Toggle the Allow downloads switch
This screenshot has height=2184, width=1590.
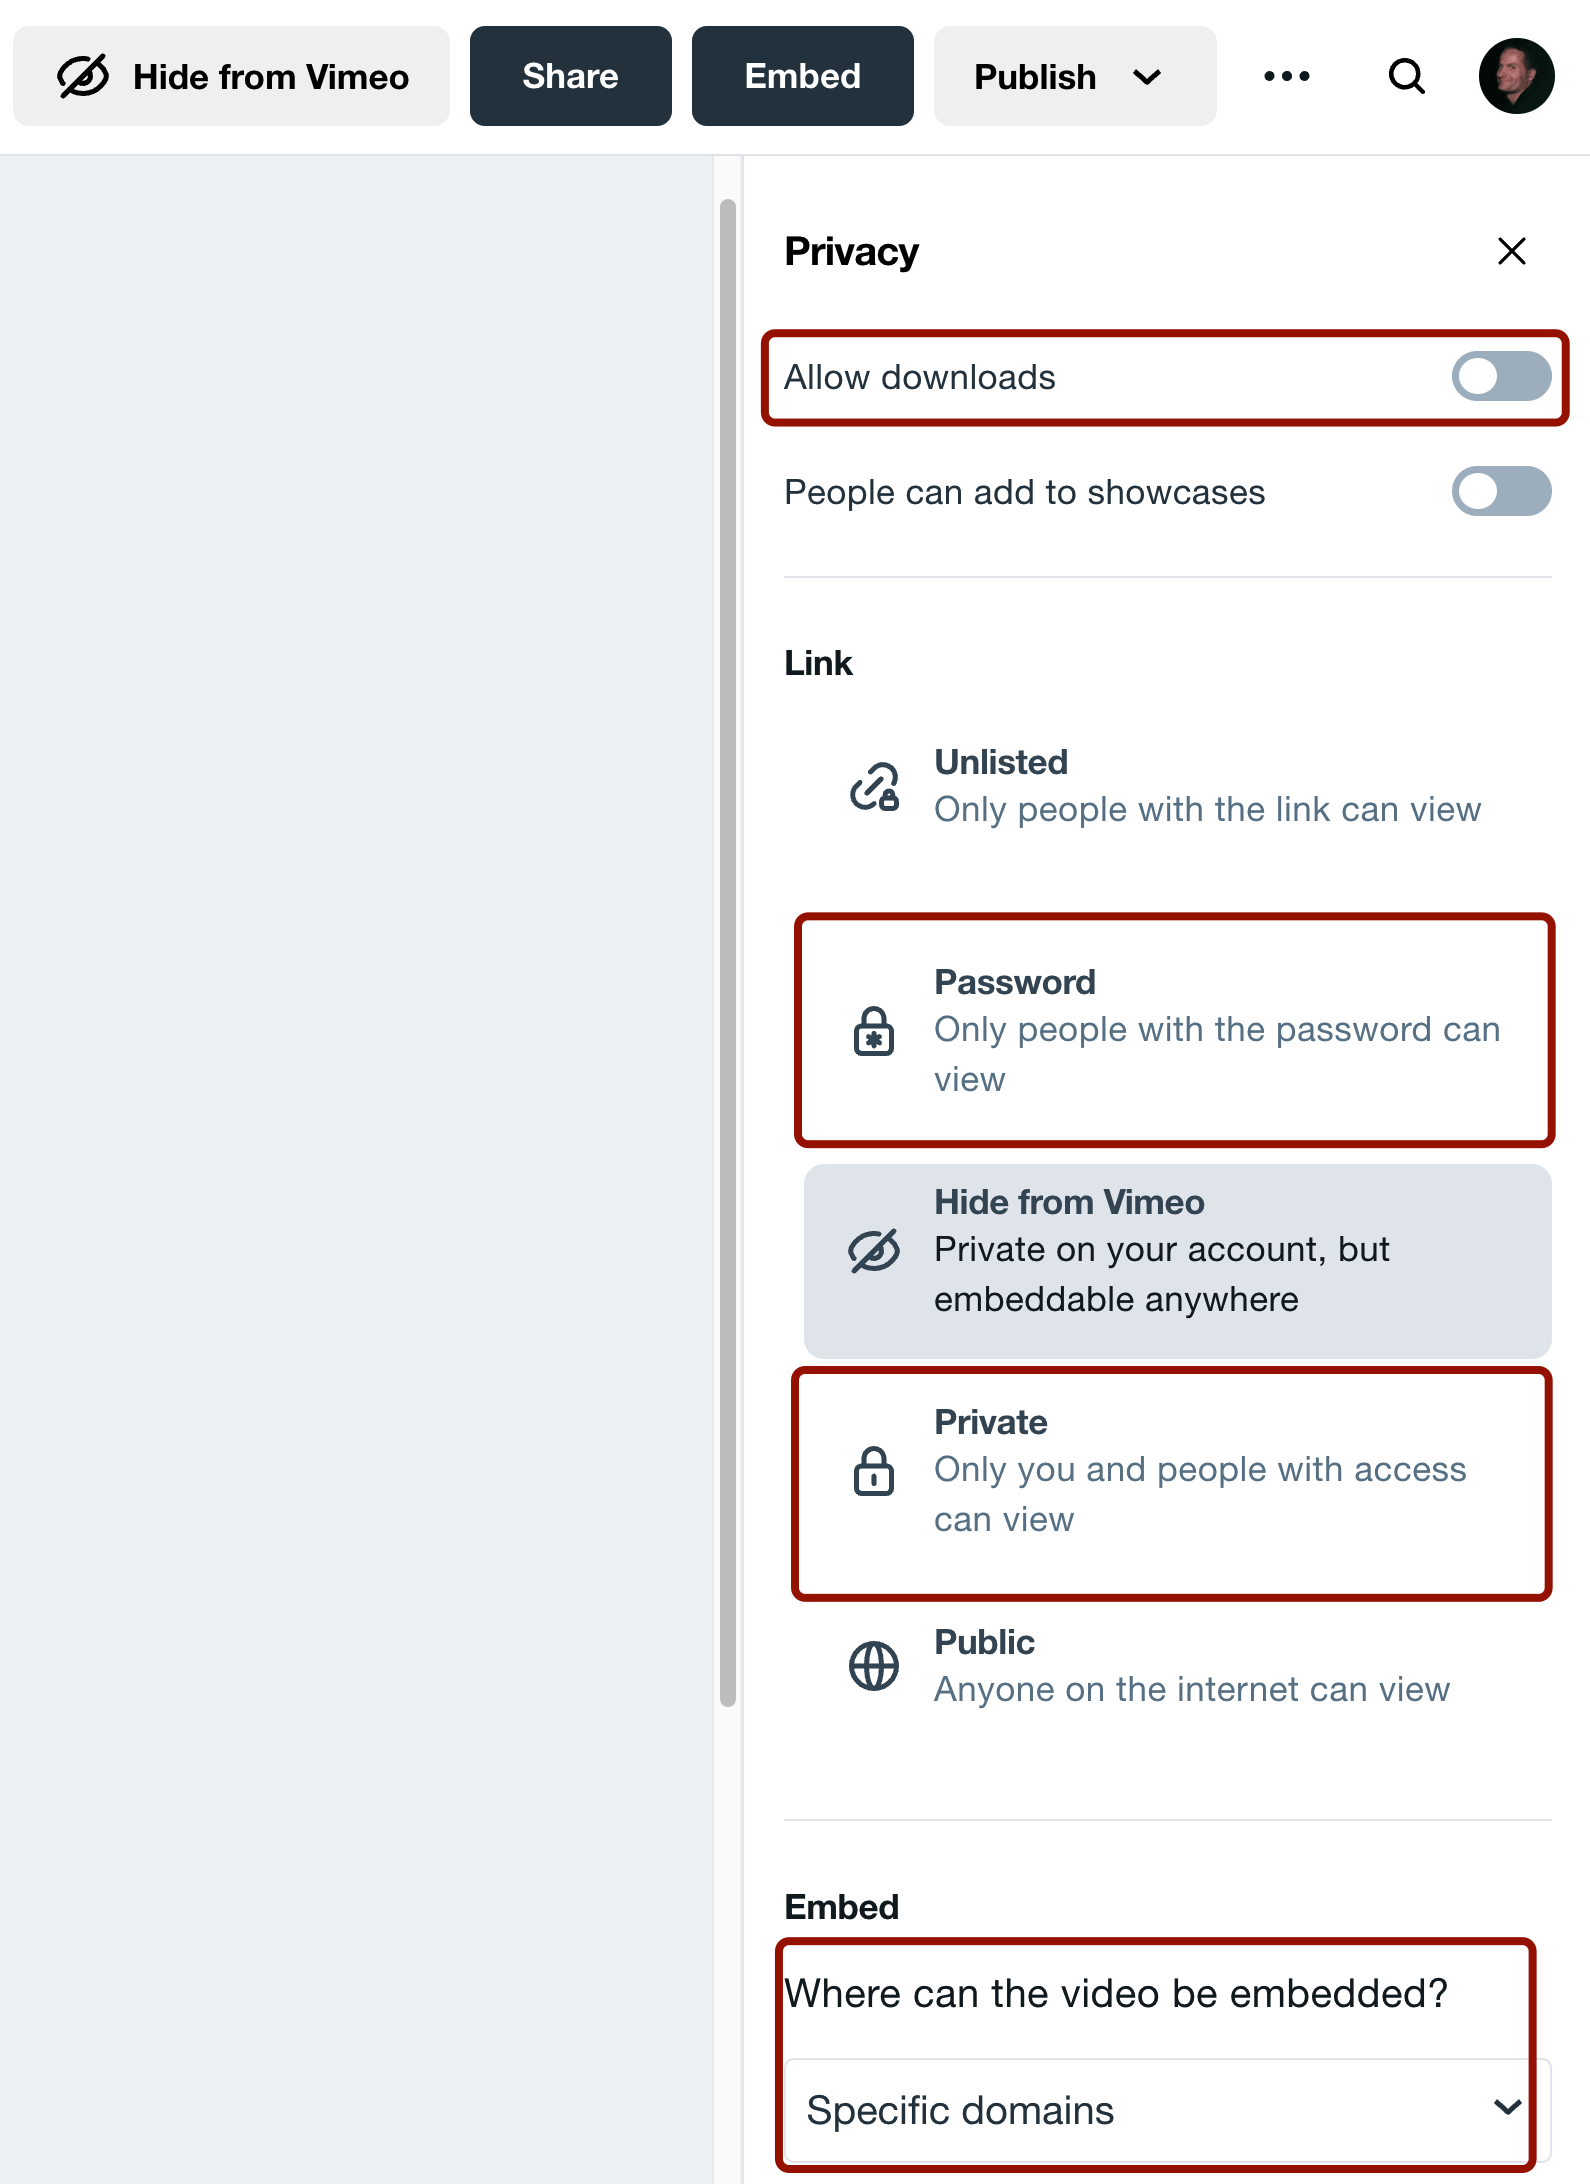coord(1501,377)
